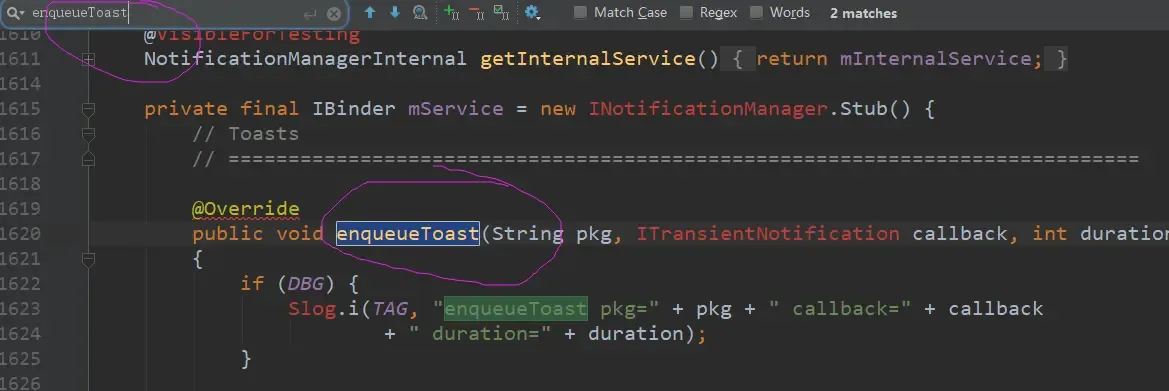Enable the Match Case checkbox
The image size is (1169, 391).
pos(580,13)
